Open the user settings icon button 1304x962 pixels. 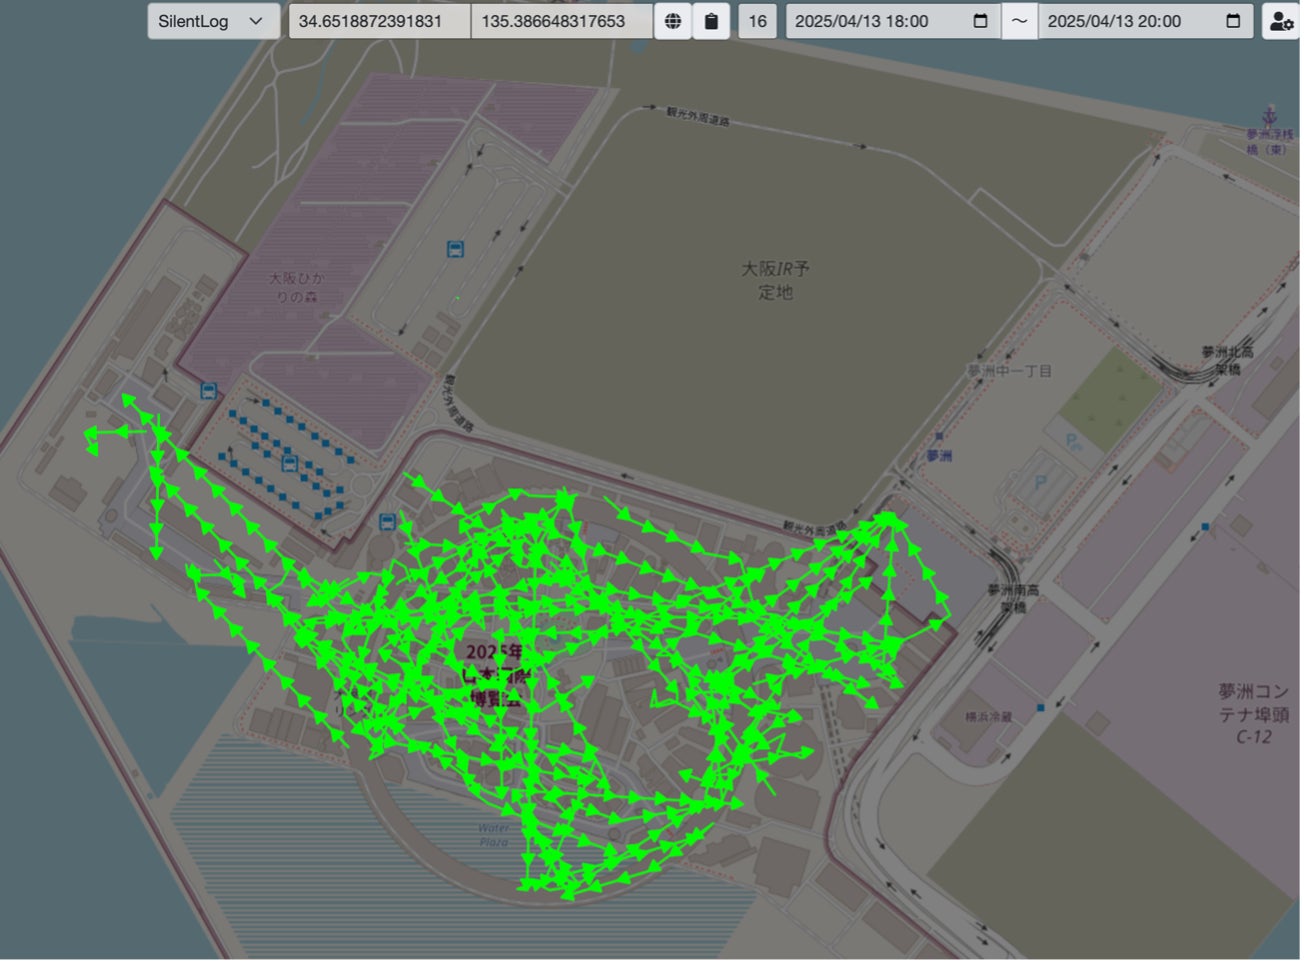pyautogui.click(x=1281, y=21)
